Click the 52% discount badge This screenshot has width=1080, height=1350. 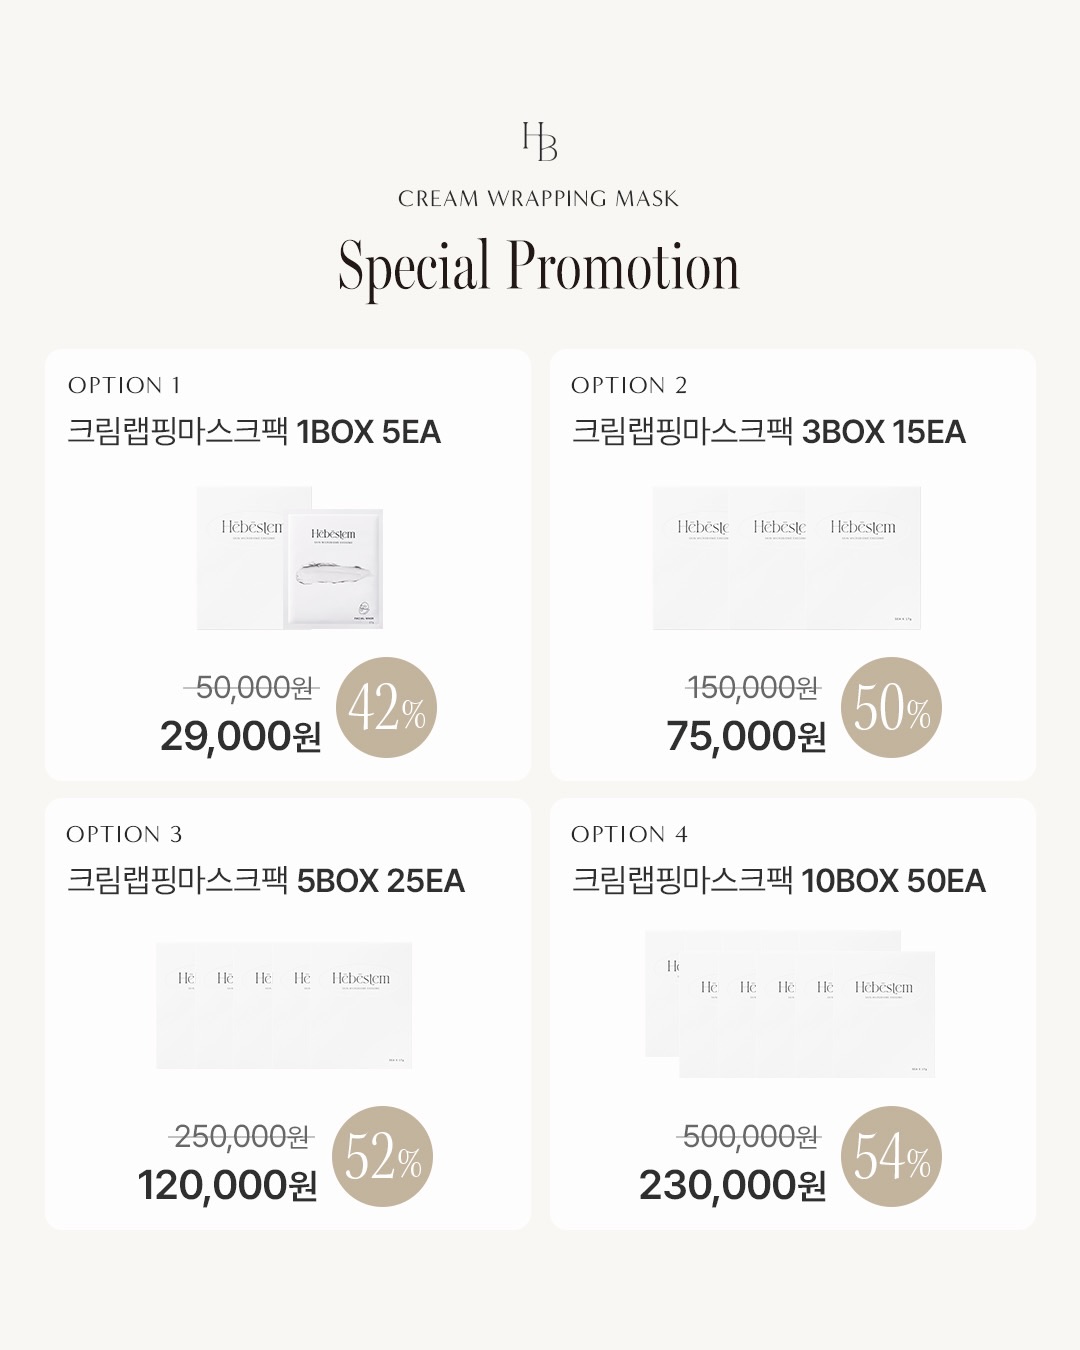[x=383, y=1156]
